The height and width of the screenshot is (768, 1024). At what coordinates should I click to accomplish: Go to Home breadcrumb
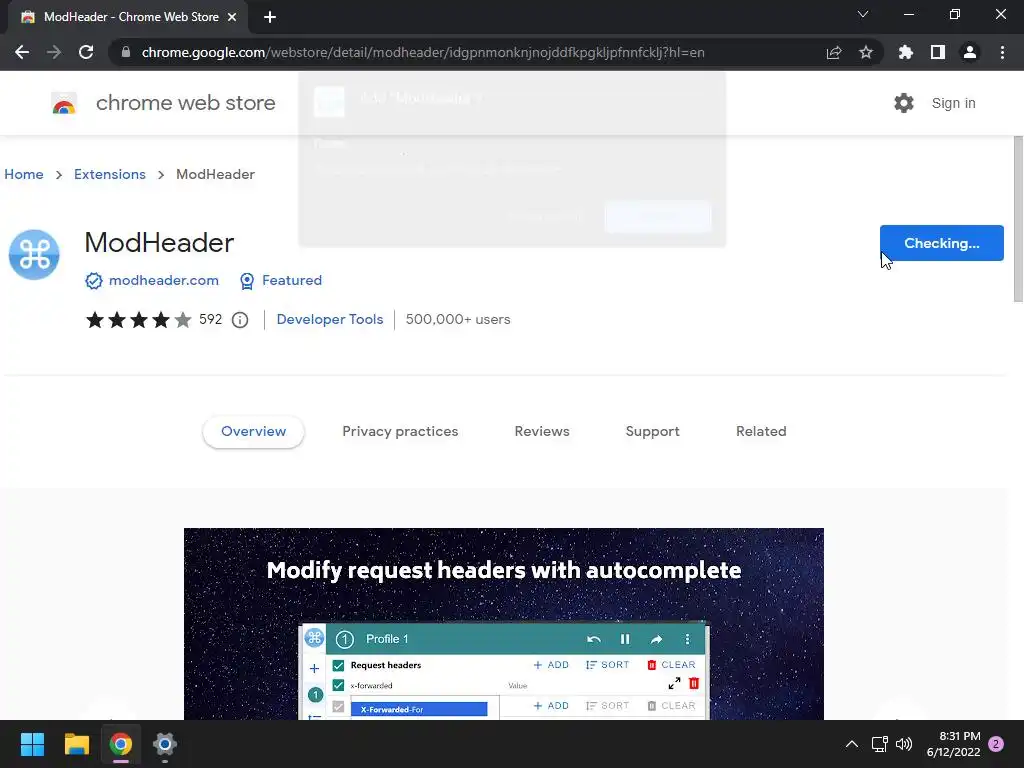tap(24, 174)
